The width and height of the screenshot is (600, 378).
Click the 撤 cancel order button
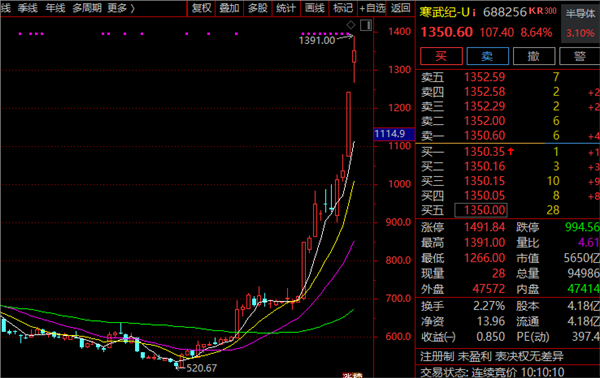pyautogui.click(x=534, y=56)
